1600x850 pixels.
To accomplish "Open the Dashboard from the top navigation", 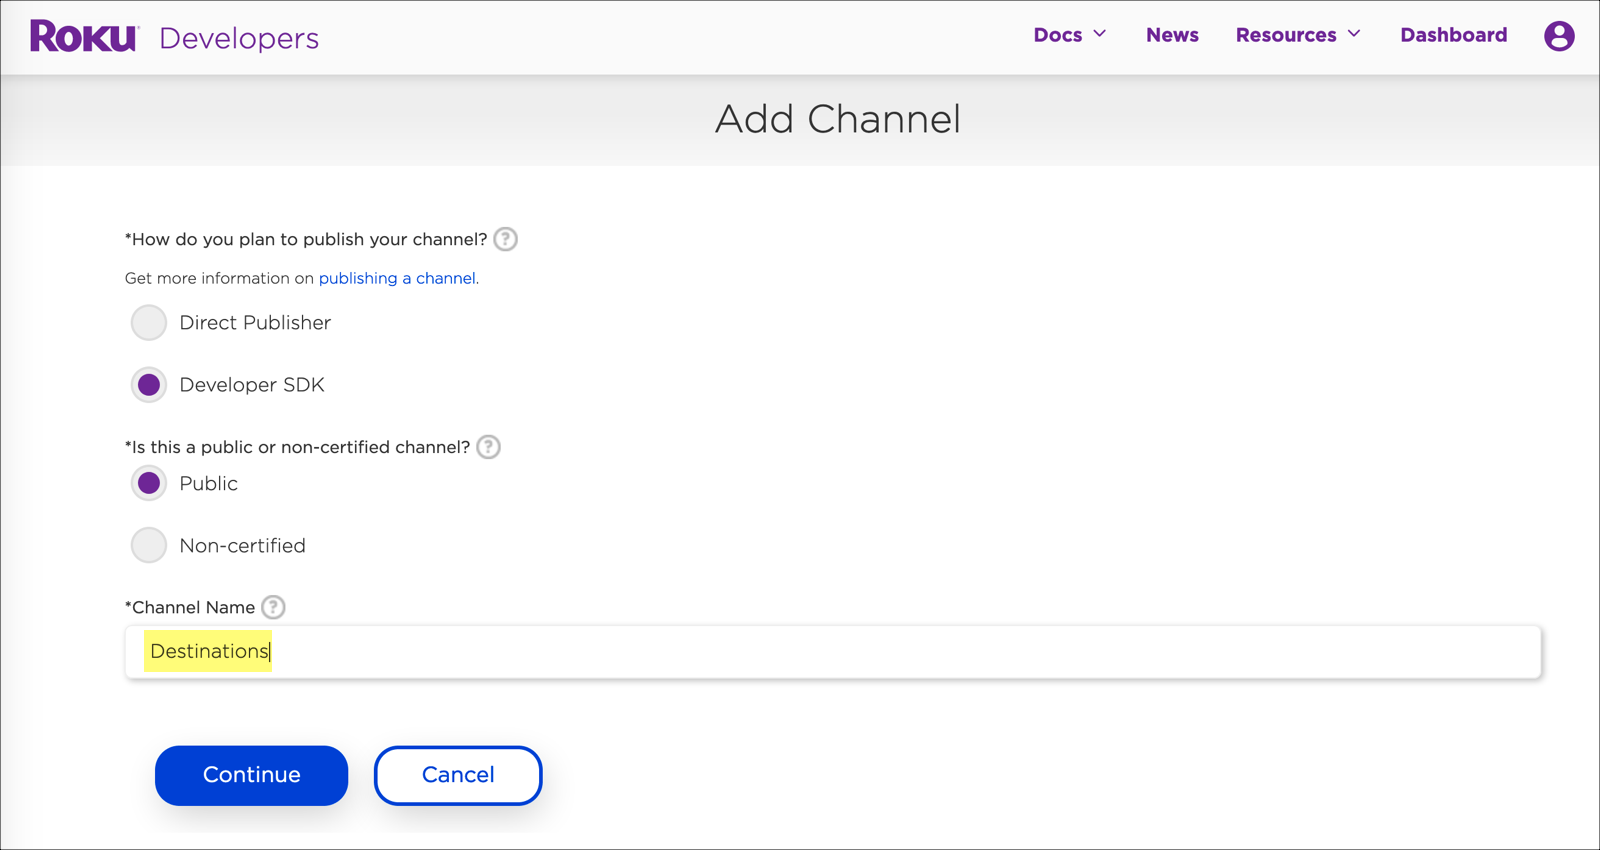I will pyautogui.click(x=1453, y=35).
